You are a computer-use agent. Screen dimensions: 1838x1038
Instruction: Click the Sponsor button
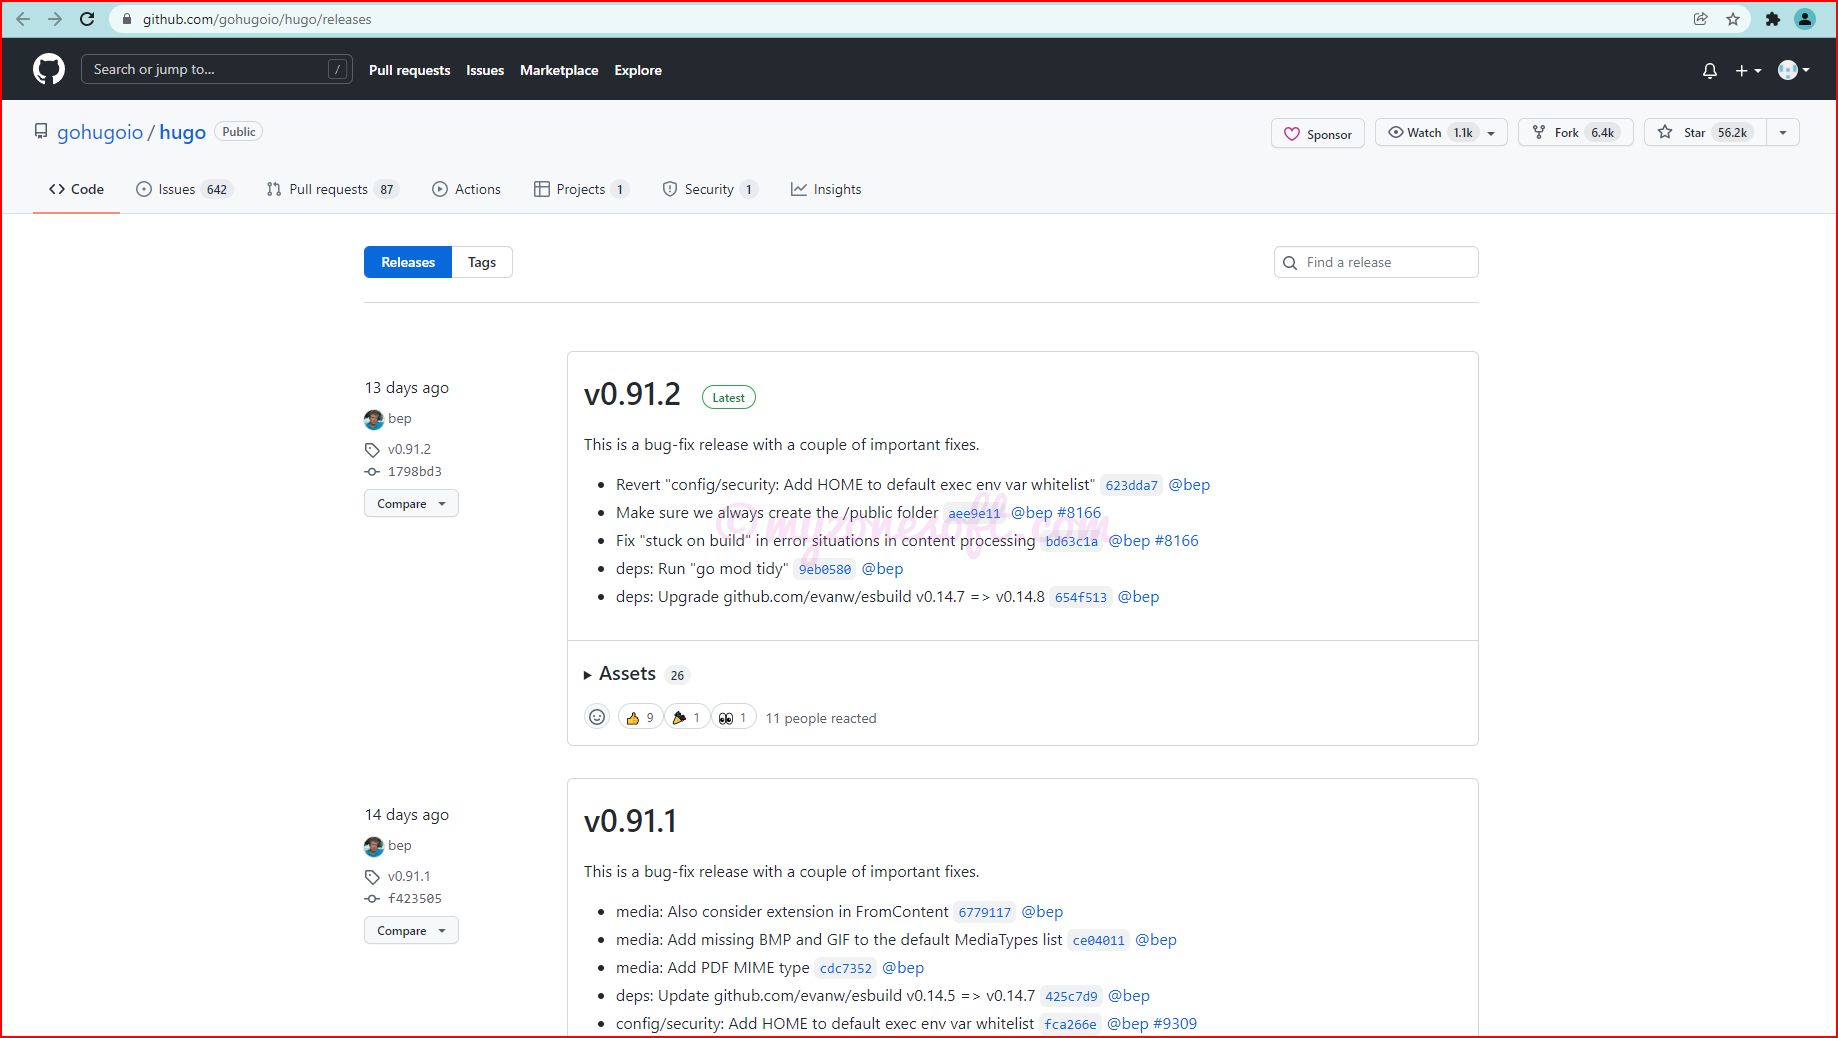(x=1318, y=133)
